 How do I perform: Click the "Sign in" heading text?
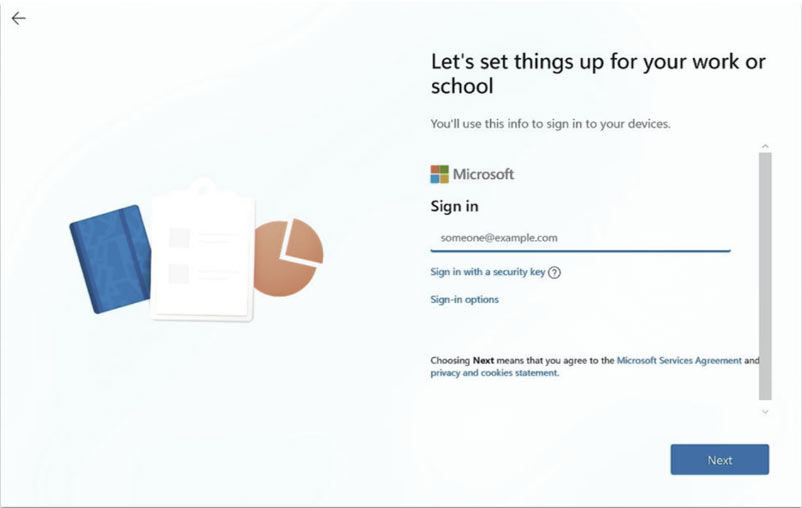coord(454,206)
